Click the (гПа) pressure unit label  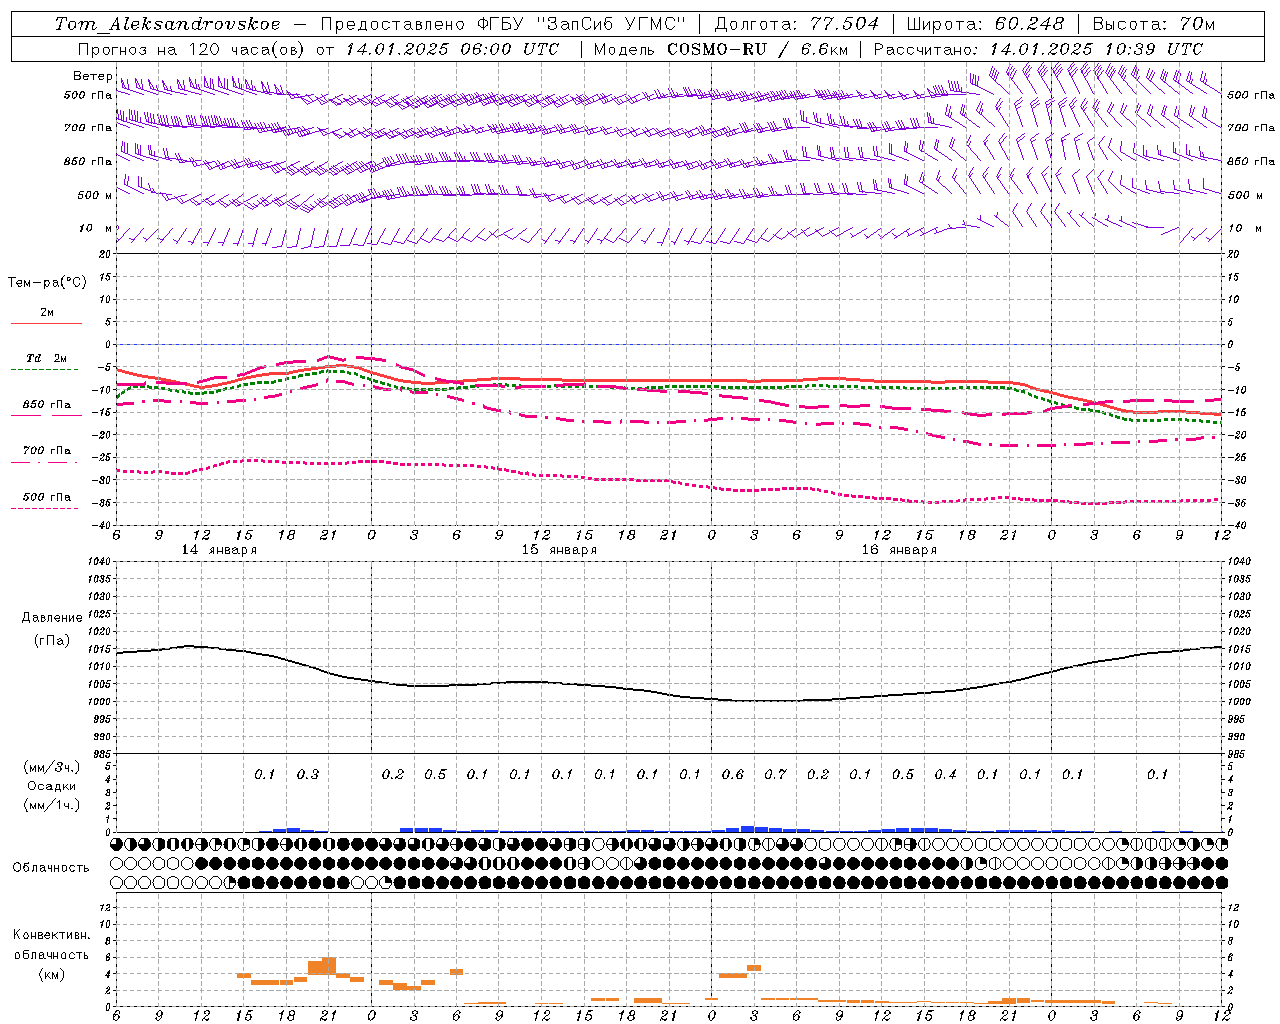pyautogui.click(x=52, y=640)
